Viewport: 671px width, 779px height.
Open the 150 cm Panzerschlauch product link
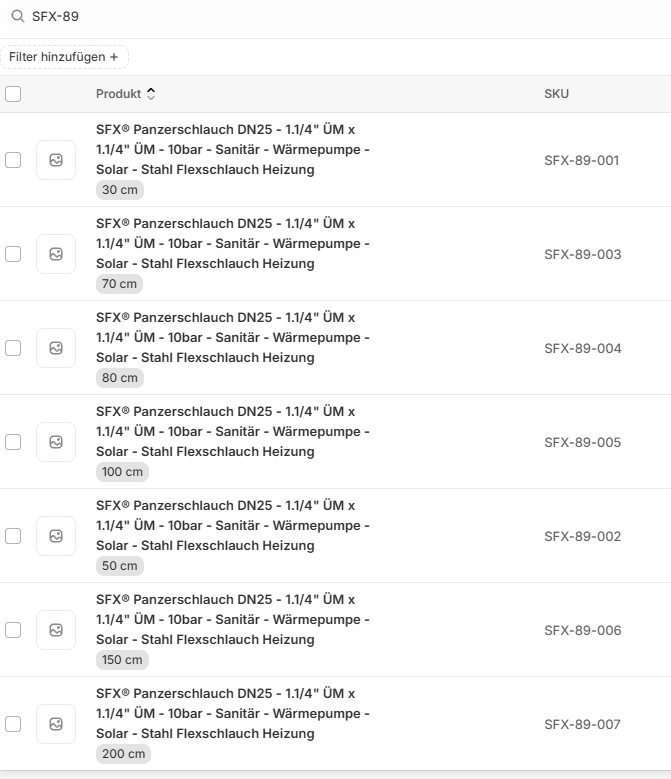(x=232, y=619)
